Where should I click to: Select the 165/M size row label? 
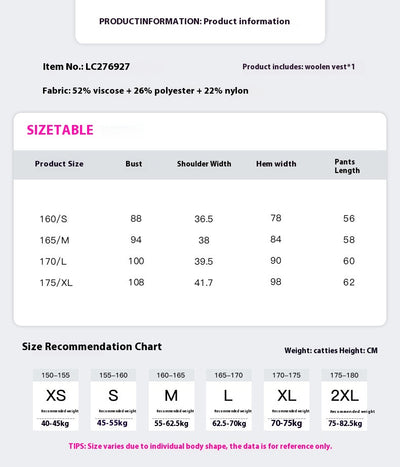point(54,240)
